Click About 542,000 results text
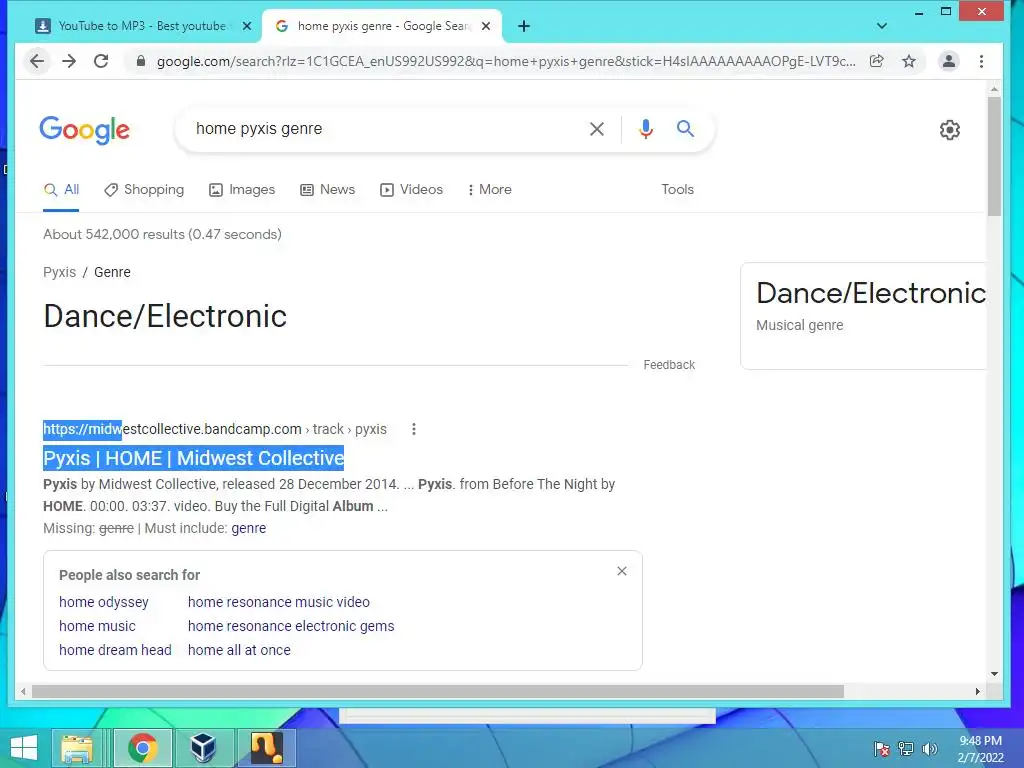Viewport: 1024px width, 768px height. coord(163,234)
